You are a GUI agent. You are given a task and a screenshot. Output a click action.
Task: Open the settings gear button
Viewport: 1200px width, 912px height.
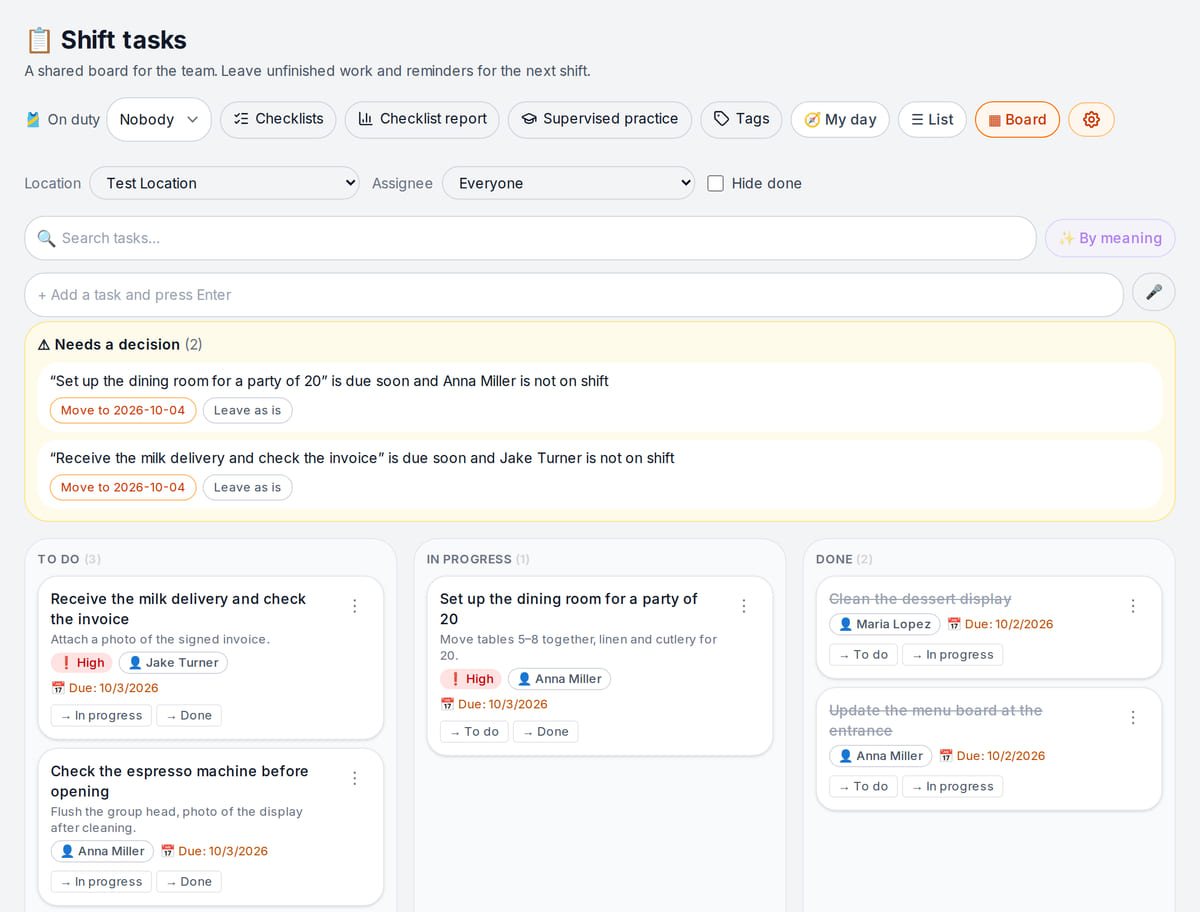click(1091, 119)
